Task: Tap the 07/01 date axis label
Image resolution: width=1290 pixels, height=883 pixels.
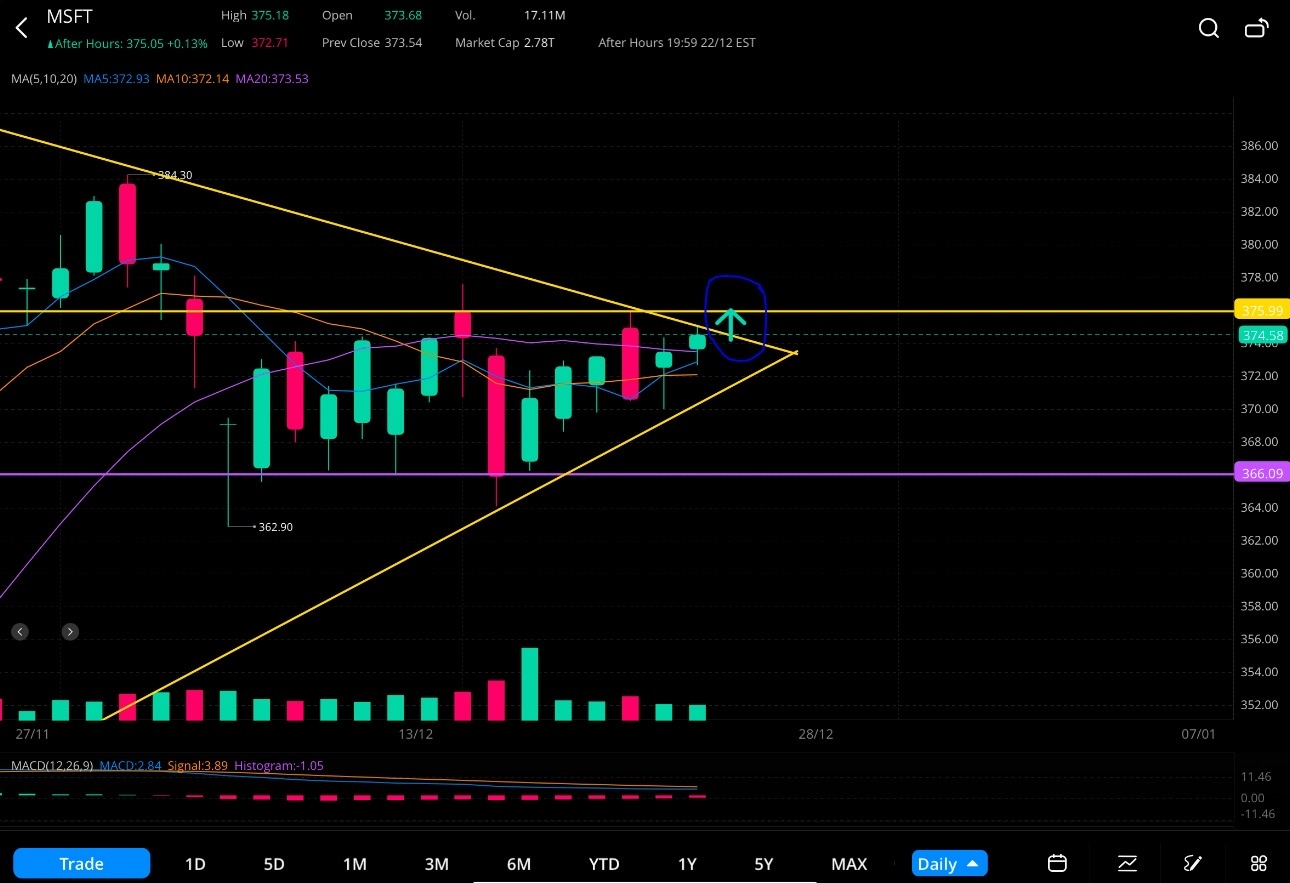Action: [x=1198, y=734]
